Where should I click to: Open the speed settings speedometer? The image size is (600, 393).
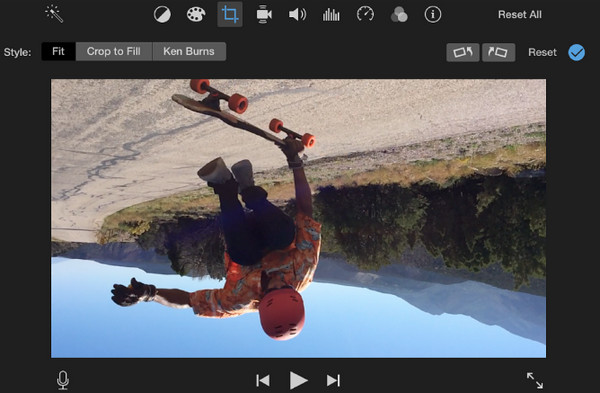tap(365, 15)
